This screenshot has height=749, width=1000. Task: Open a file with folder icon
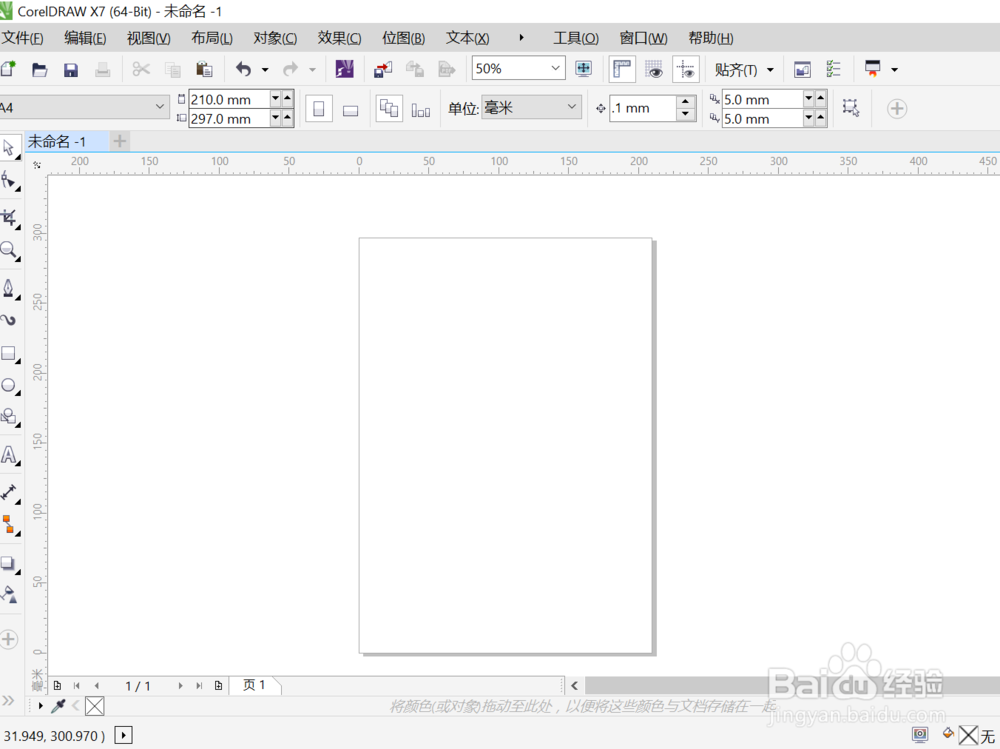coord(40,69)
